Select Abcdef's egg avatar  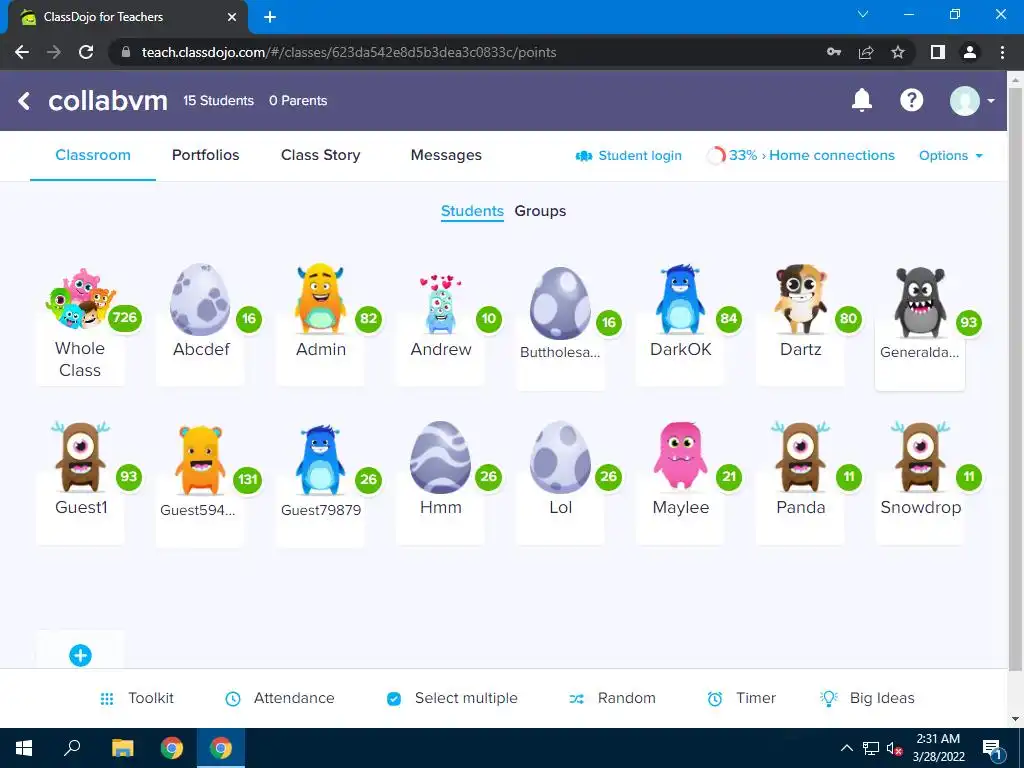click(x=200, y=299)
